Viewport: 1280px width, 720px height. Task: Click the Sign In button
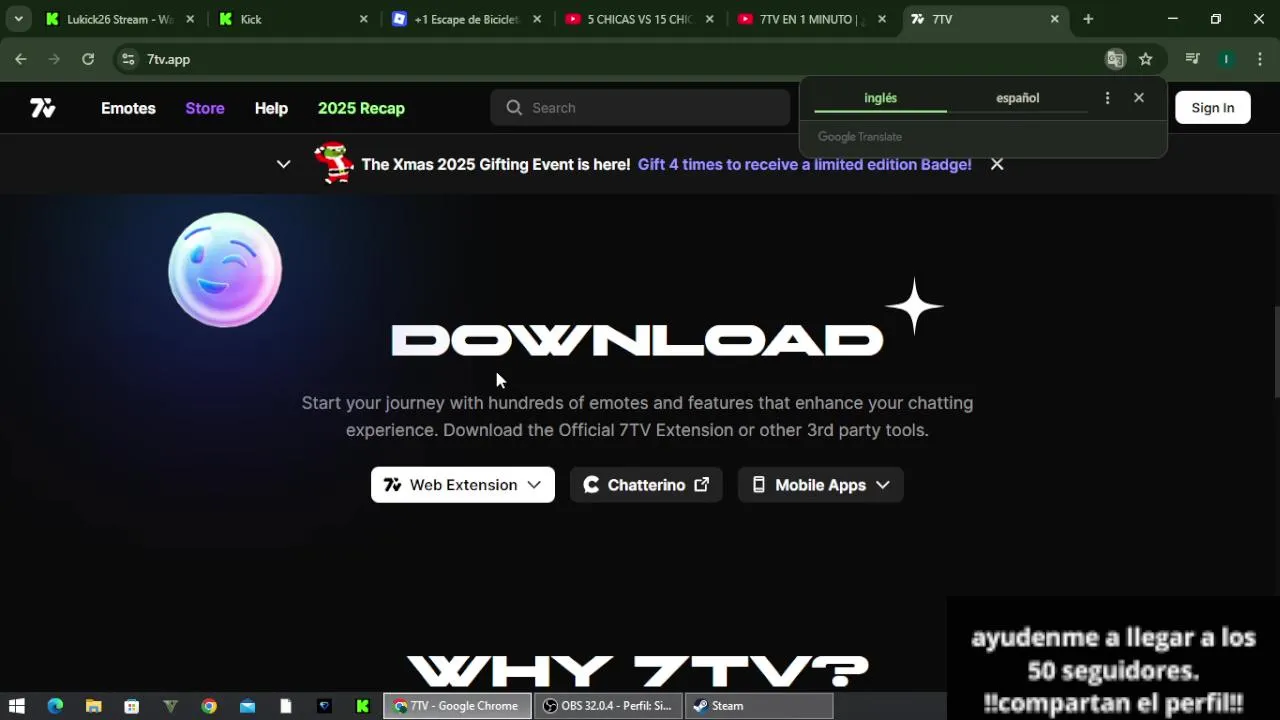tap(1213, 108)
